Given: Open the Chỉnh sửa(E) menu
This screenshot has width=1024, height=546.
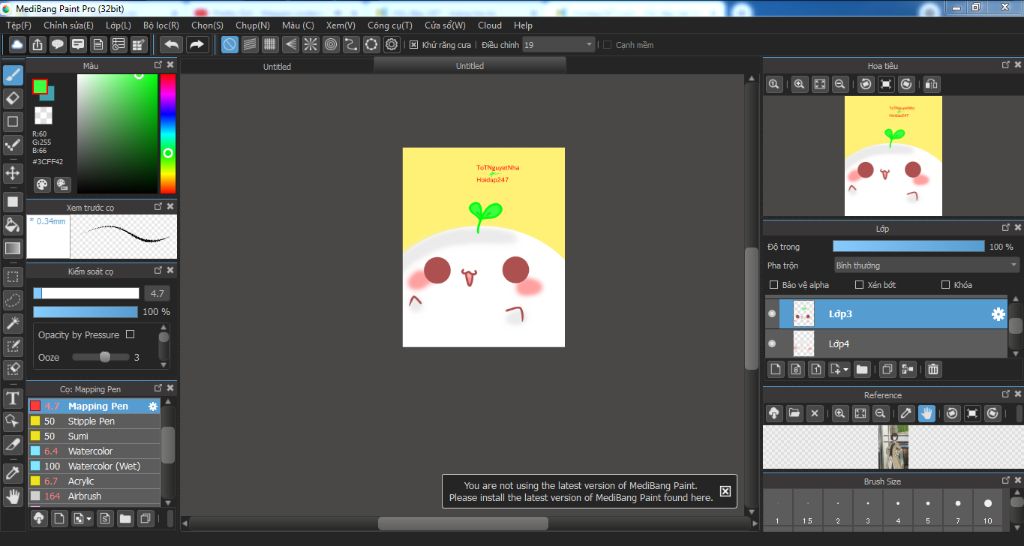Looking at the screenshot, I should [x=68, y=25].
